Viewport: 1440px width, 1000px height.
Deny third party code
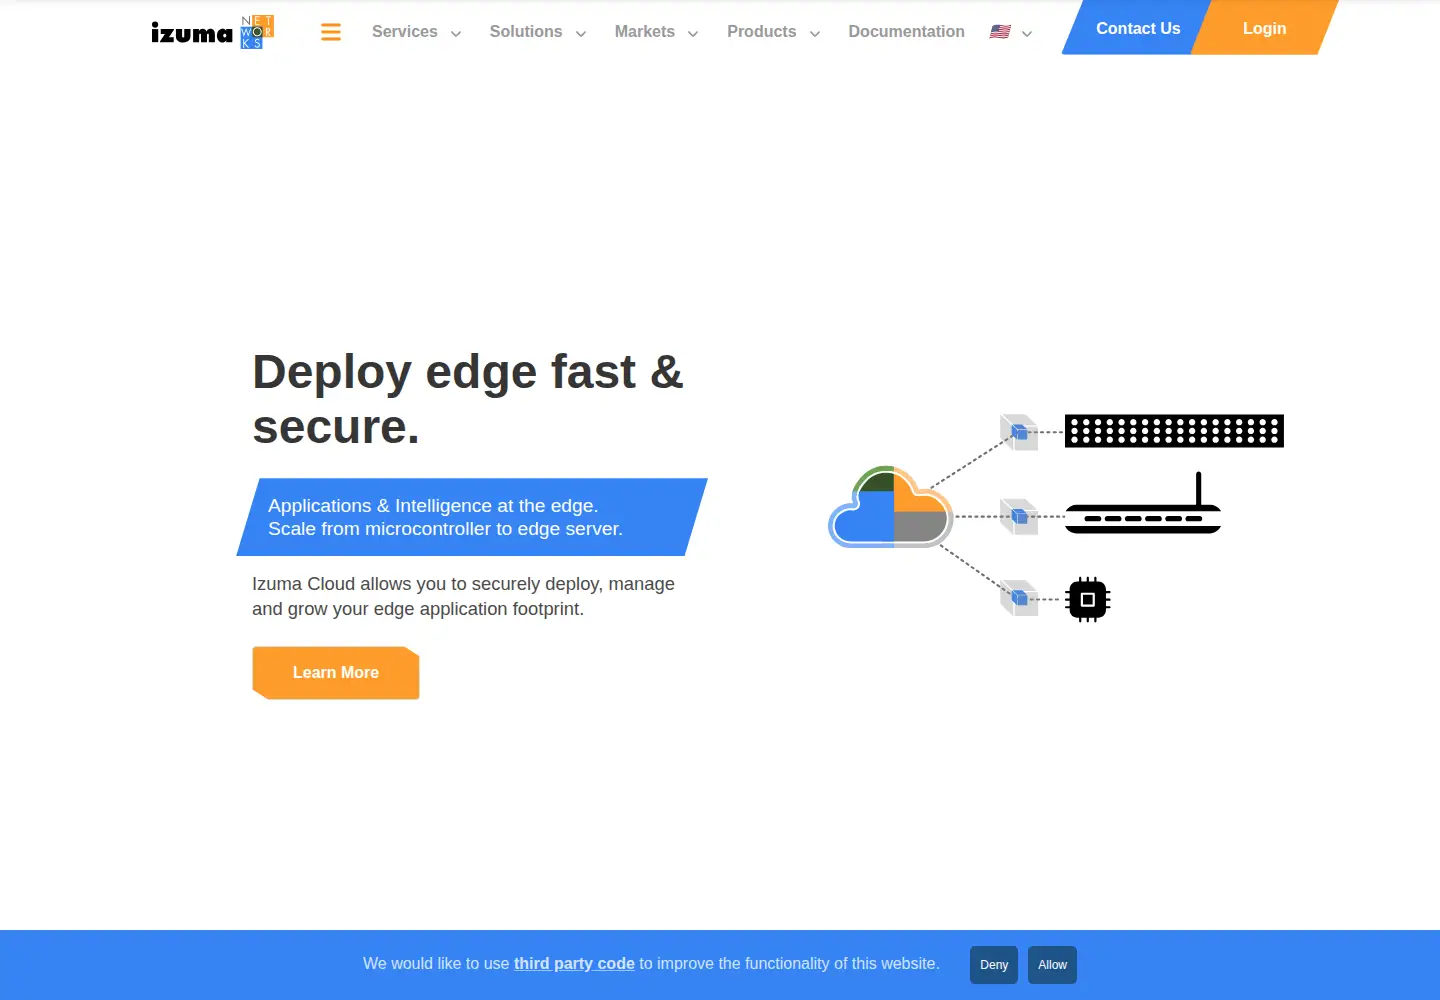(994, 965)
